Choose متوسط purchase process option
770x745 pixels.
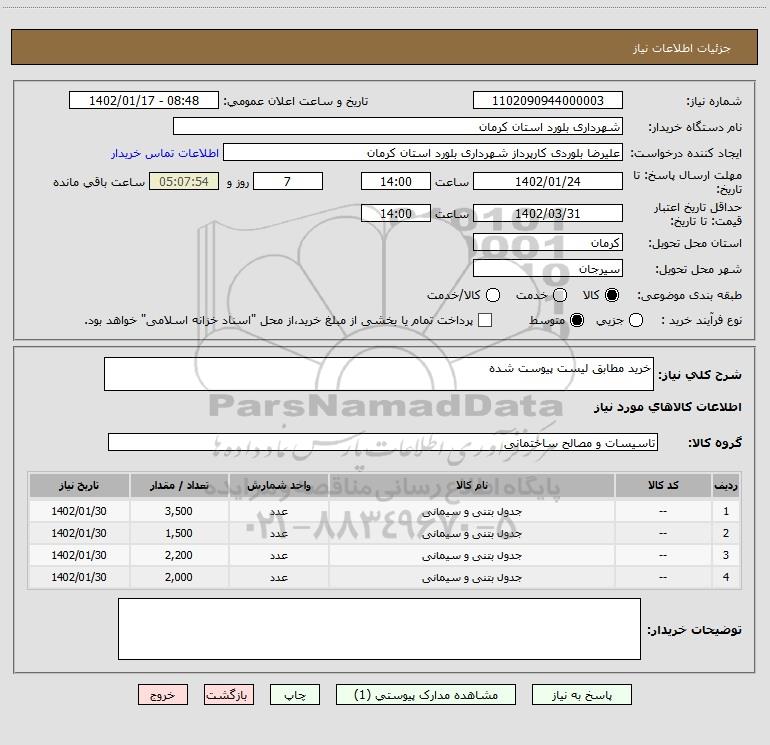[577, 320]
